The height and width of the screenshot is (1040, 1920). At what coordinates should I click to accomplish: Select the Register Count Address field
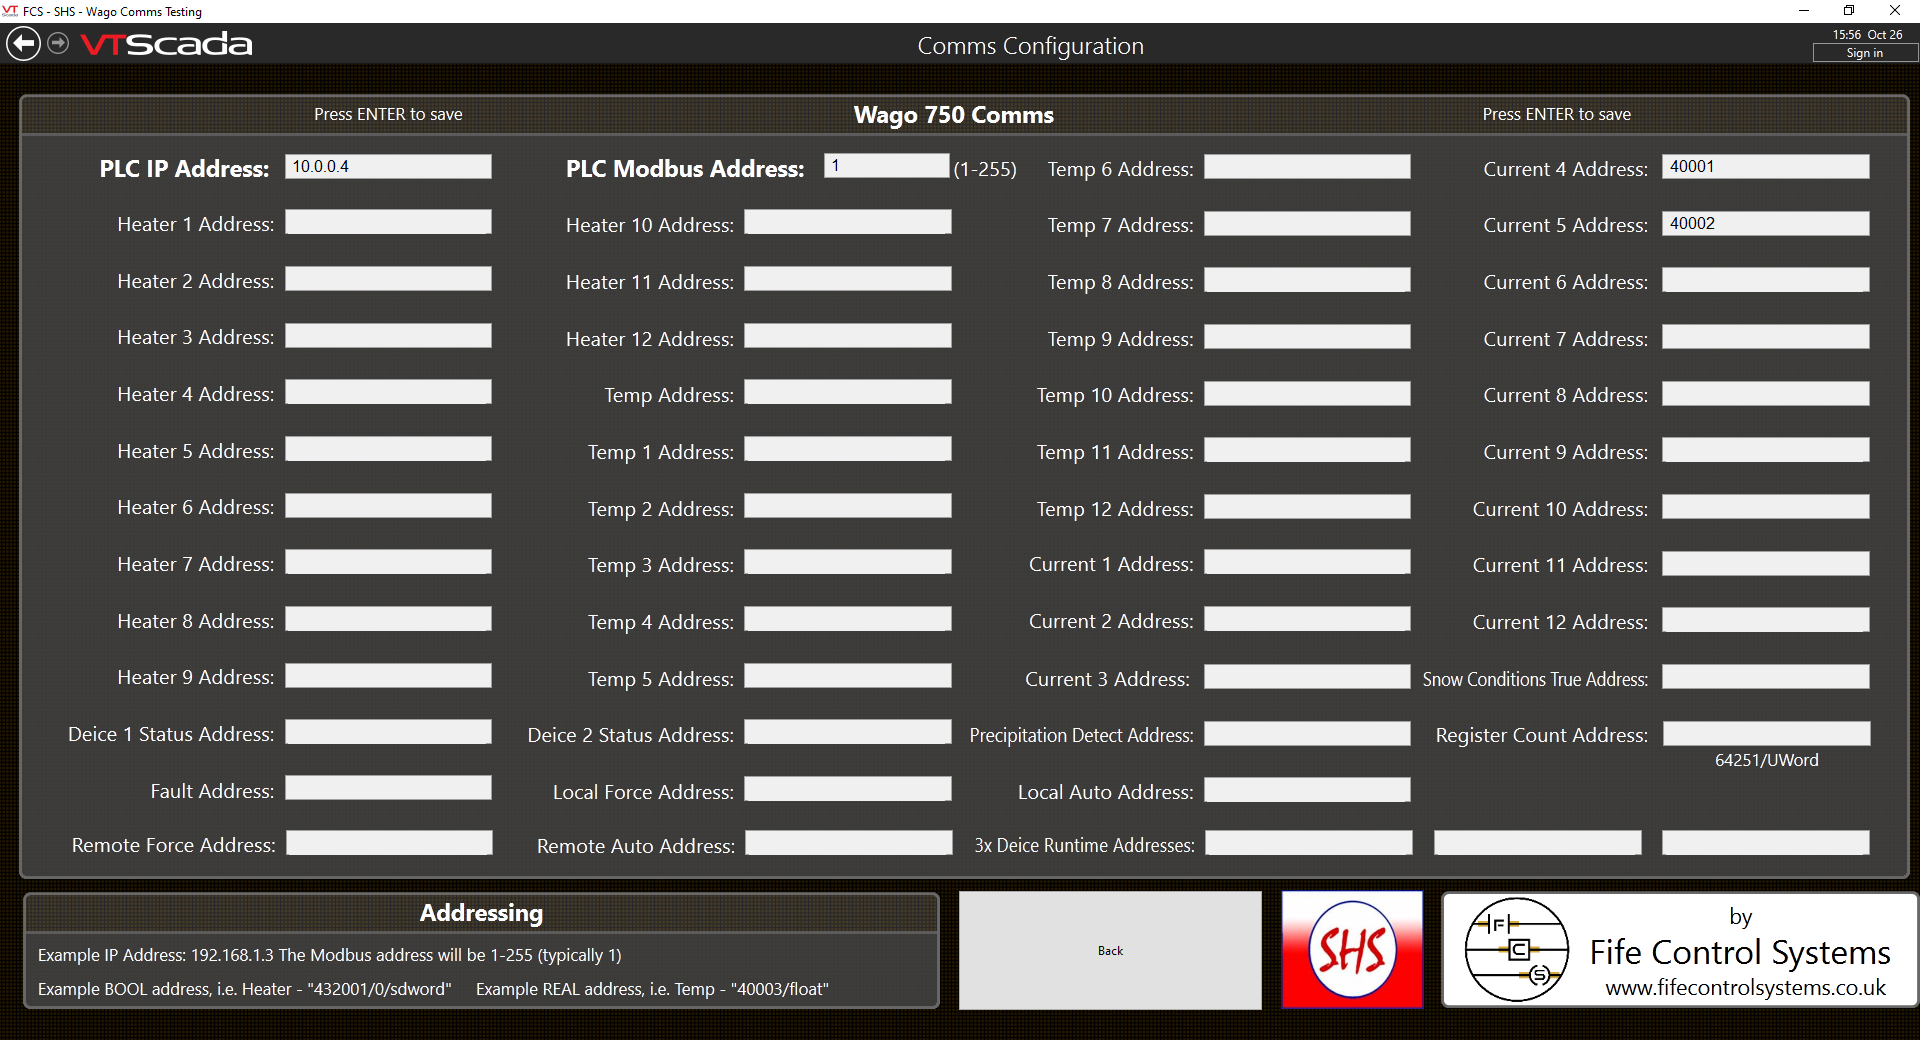click(1766, 734)
